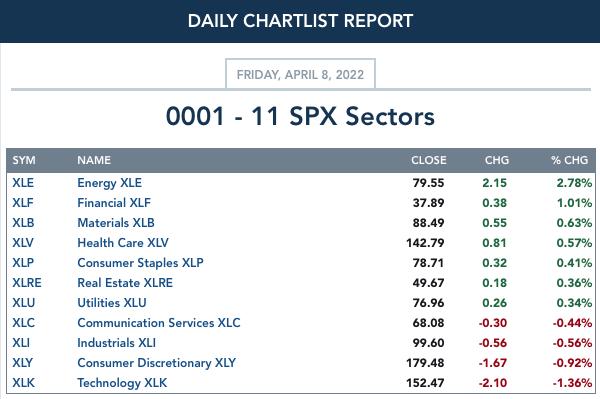The image size is (600, 399).
Task: Open Consumer Discretionary XLY link
Action: (157, 363)
